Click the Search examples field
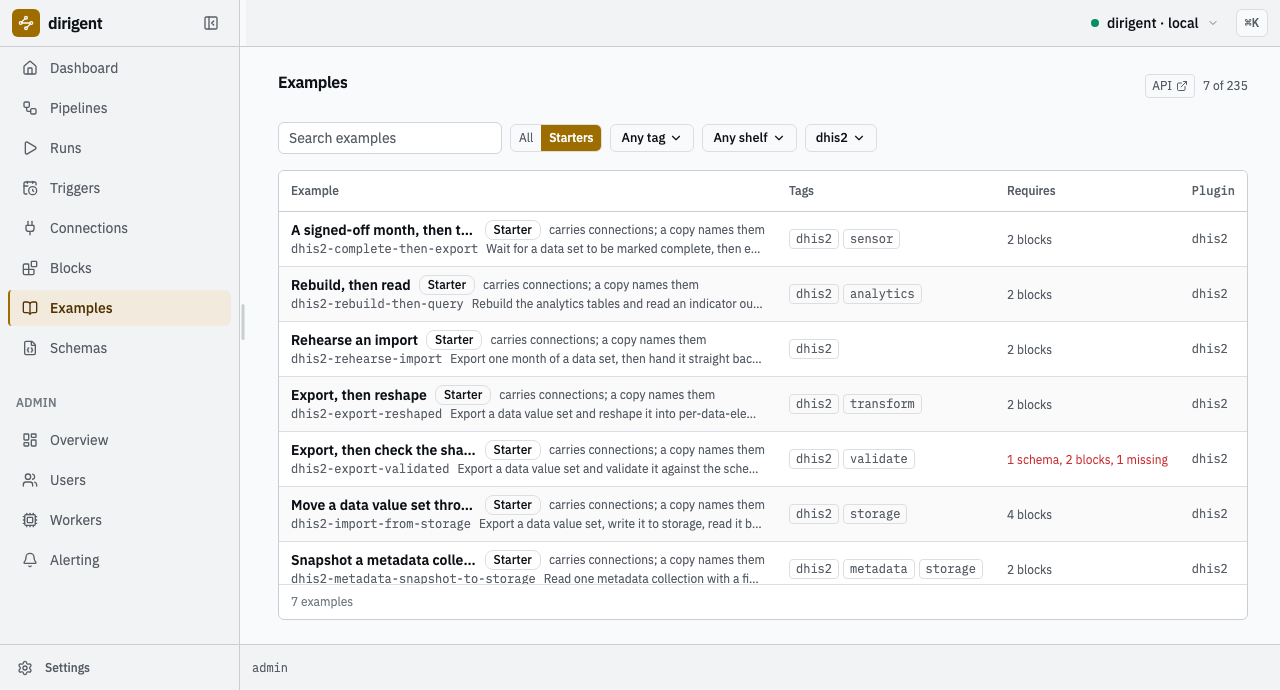The width and height of the screenshot is (1280, 690). [x=390, y=138]
